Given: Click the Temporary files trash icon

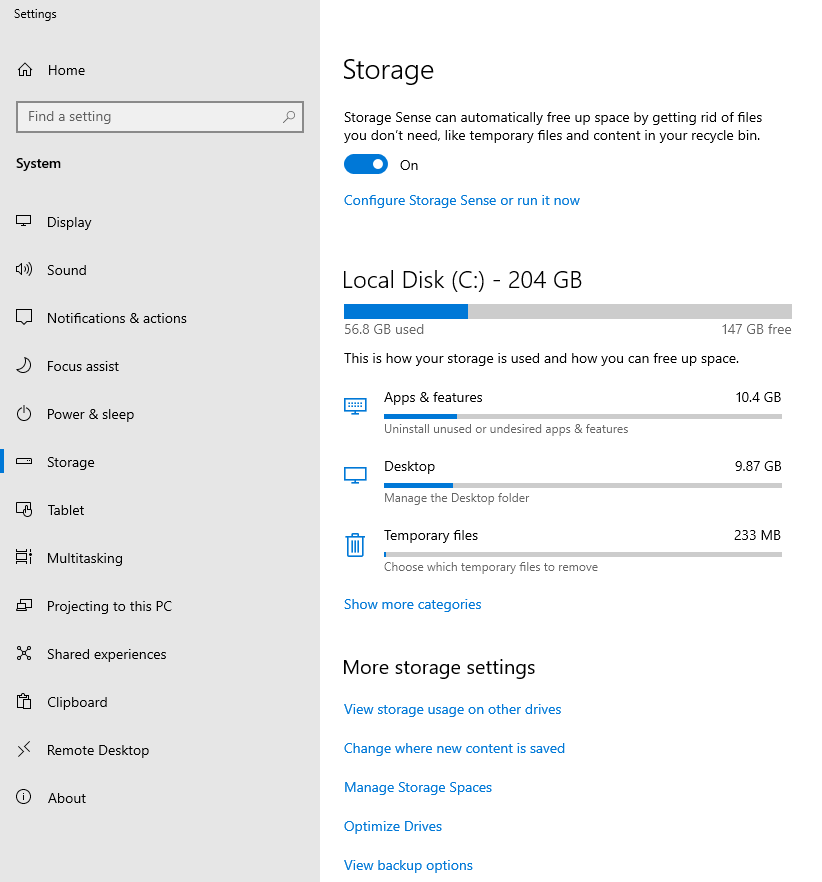Looking at the screenshot, I should 355,544.
